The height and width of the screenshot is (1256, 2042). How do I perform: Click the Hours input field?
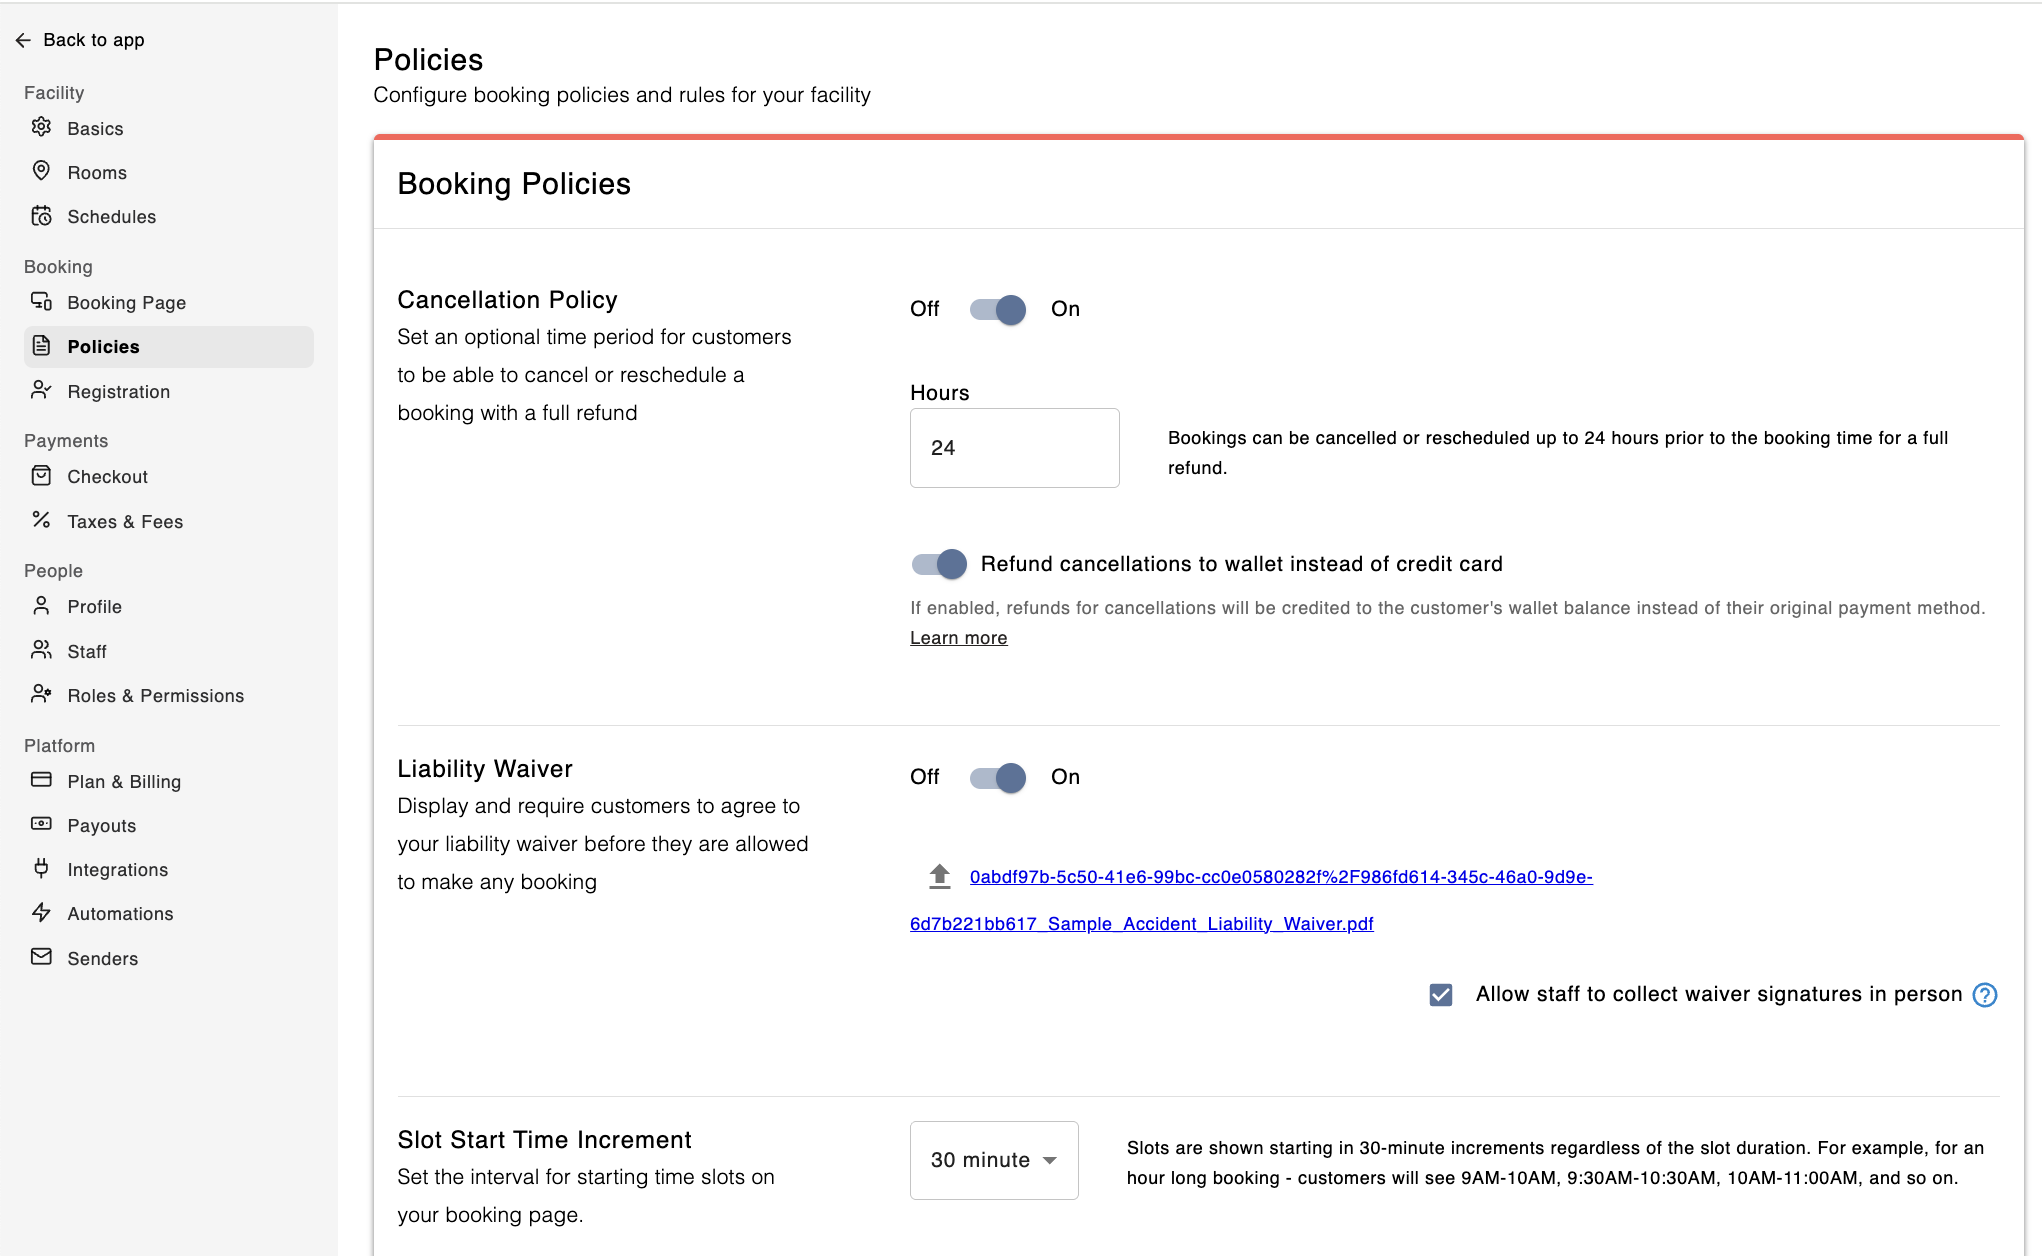click(x=1014, y=448)
